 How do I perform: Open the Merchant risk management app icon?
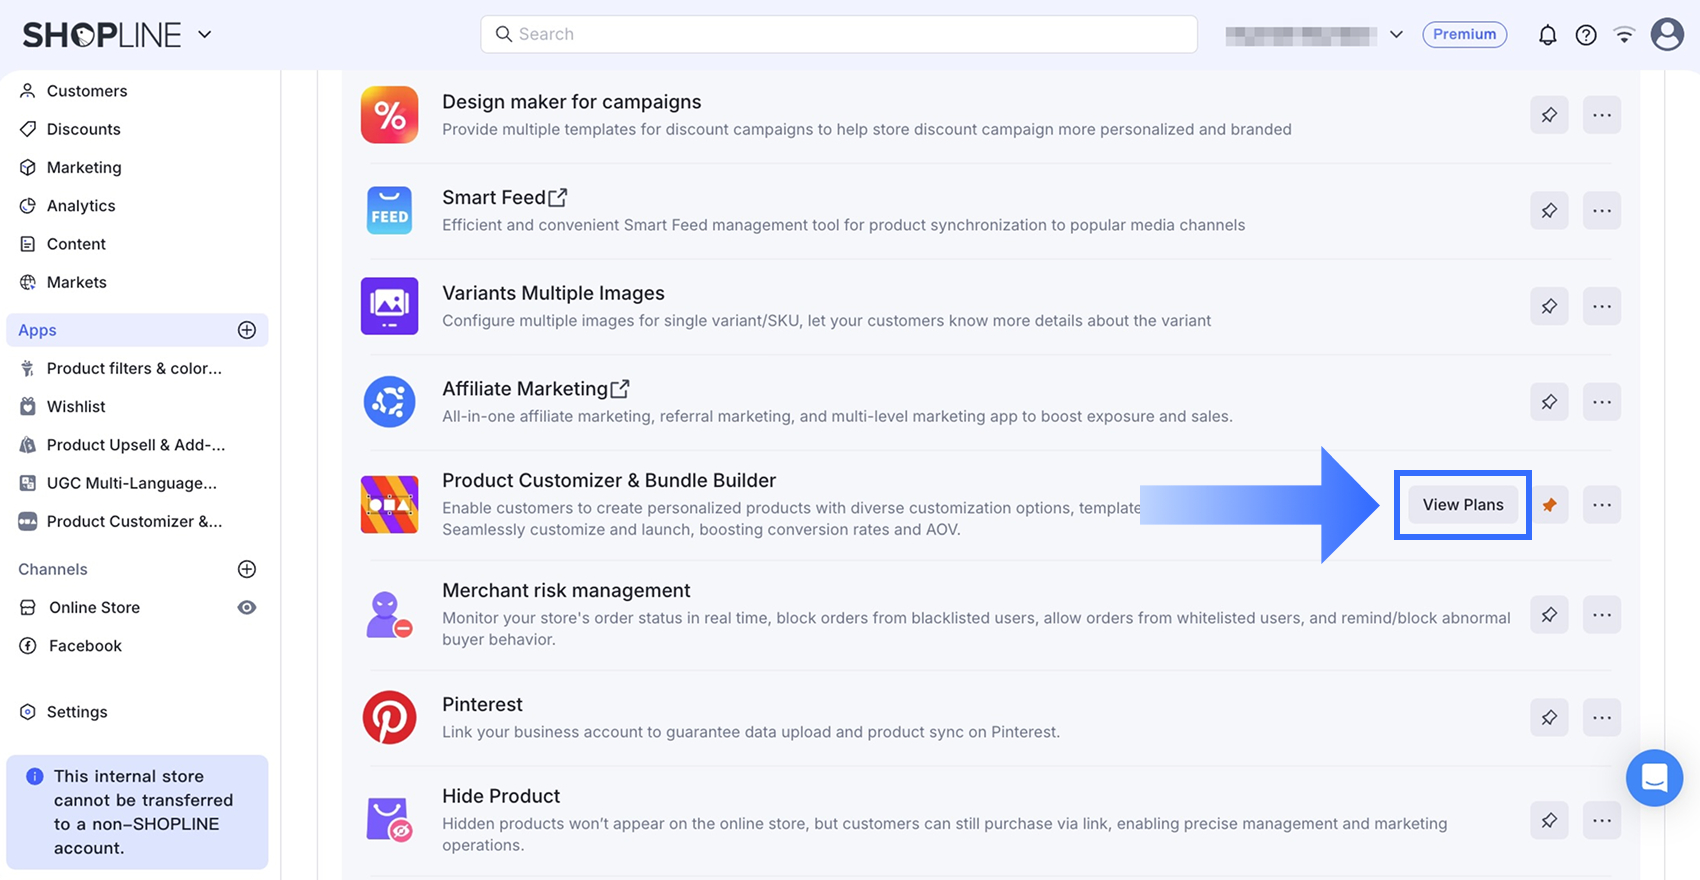pos(389,614)
